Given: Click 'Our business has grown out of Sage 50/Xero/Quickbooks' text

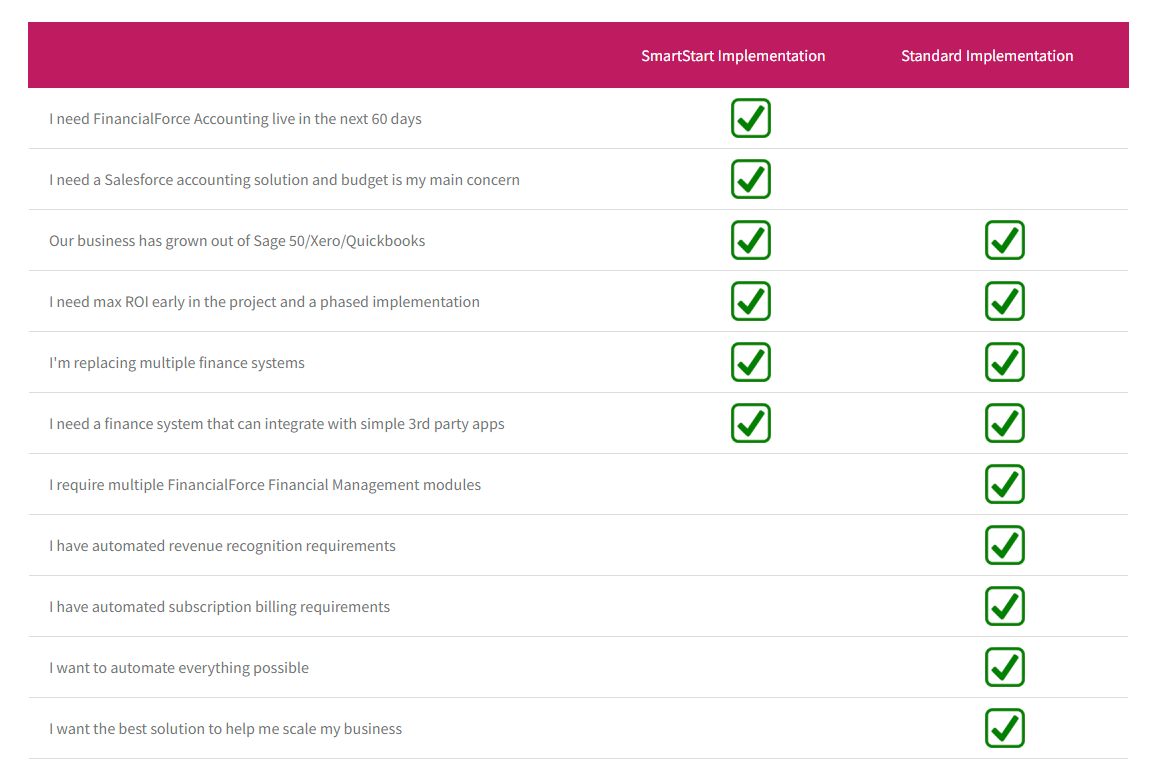Looking at the screenshot, I should (x=237, y=241).
